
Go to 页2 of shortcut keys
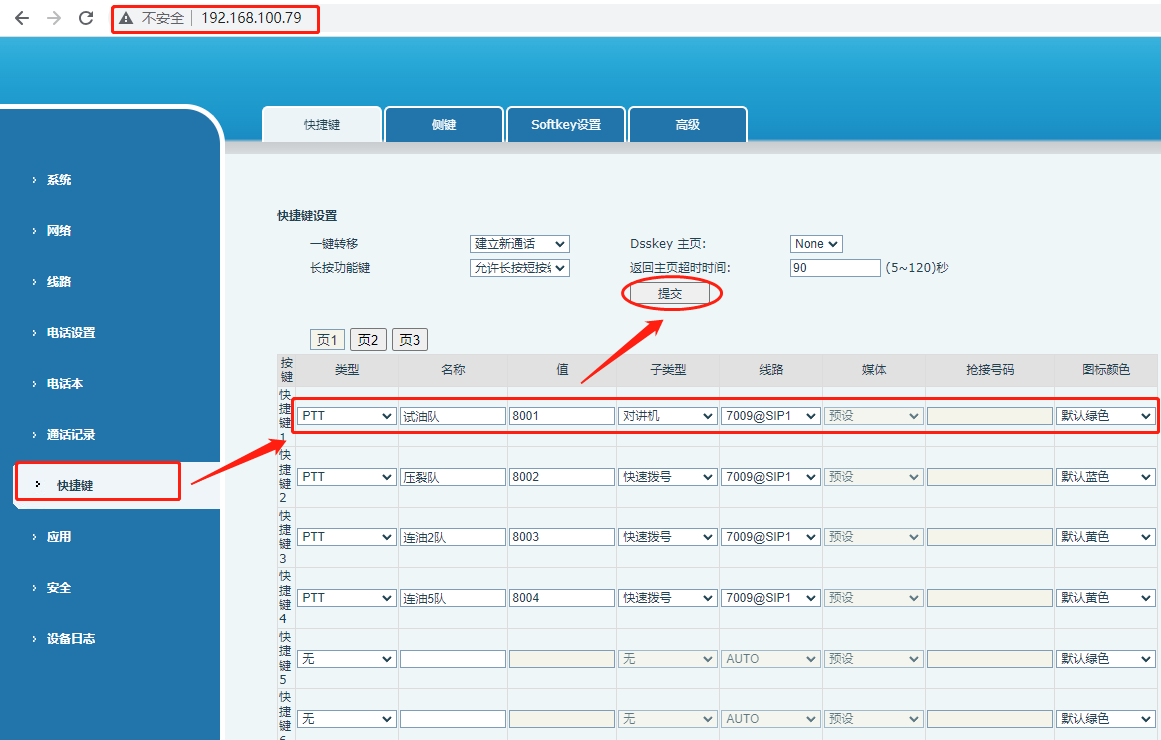tap(368, 340)
